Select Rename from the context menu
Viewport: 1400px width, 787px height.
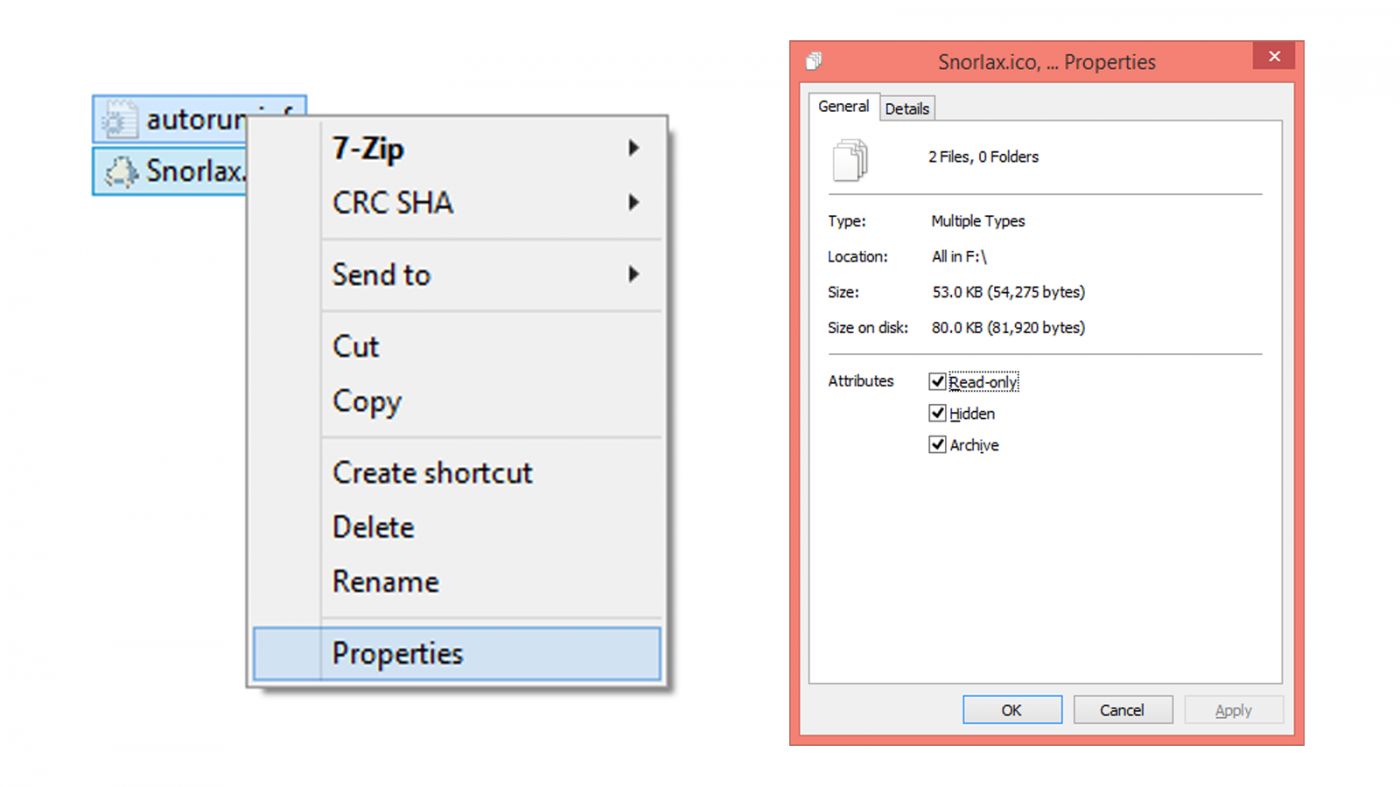(x=385, y=582)
